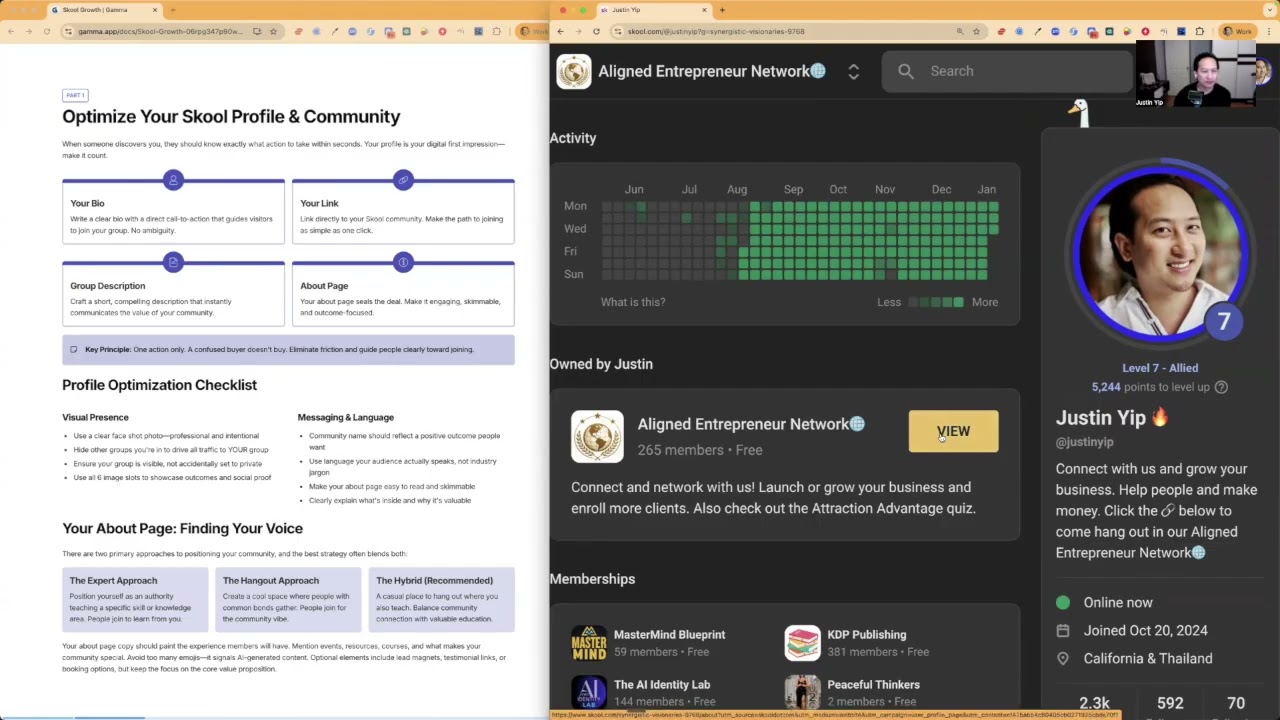Click the level 7 badge on profile photo

click(x=1223, y=322)
